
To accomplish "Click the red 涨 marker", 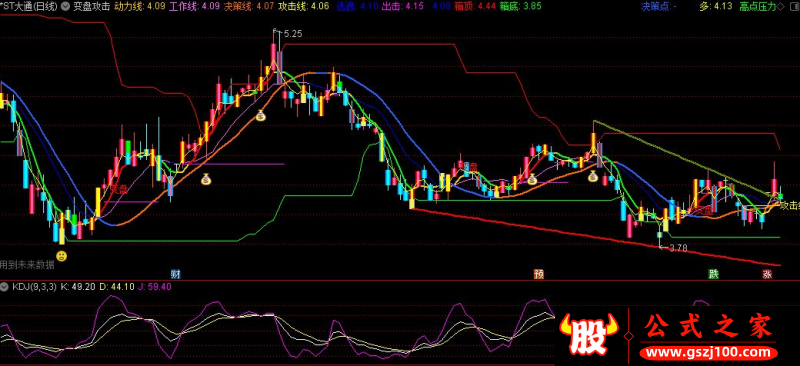I will (767, 274).
